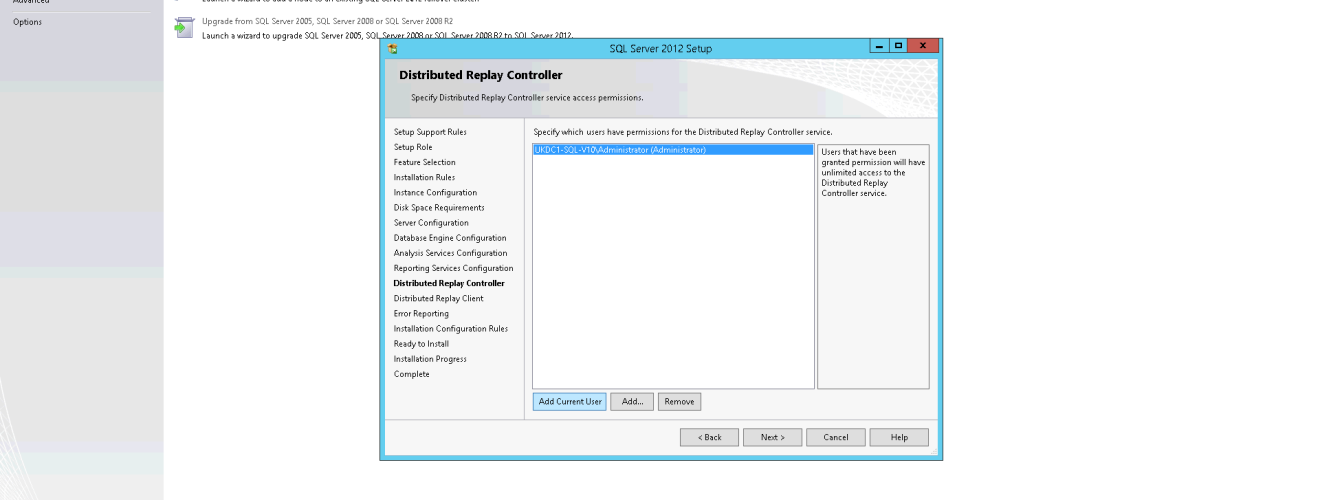This screenshot has width=1320, height=500.
Task: Select UKDC1-SQL-V10\Administrator entry in the list
Action: tap(673, 150)
